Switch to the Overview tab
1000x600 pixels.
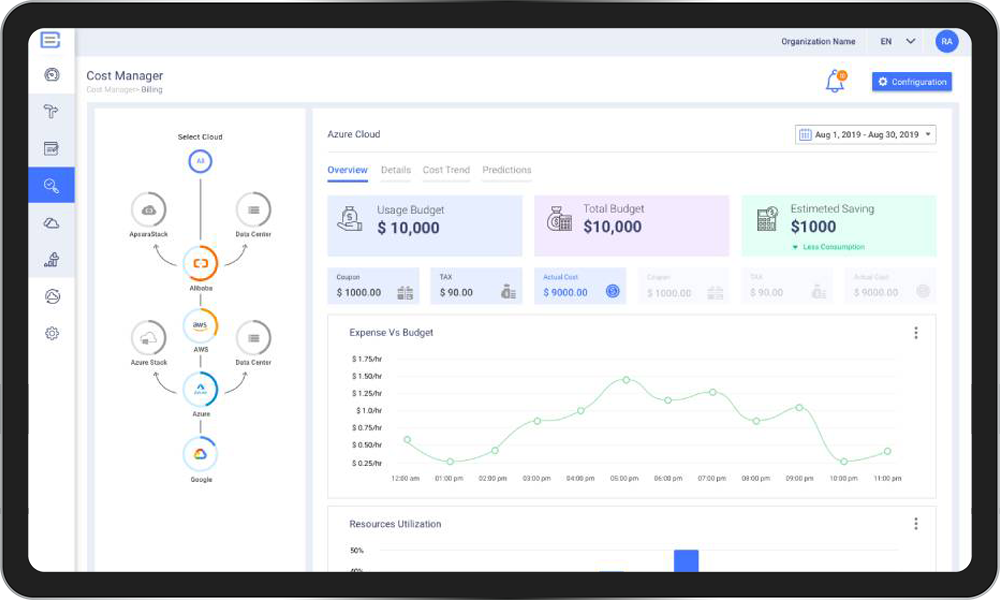(348, 170)
